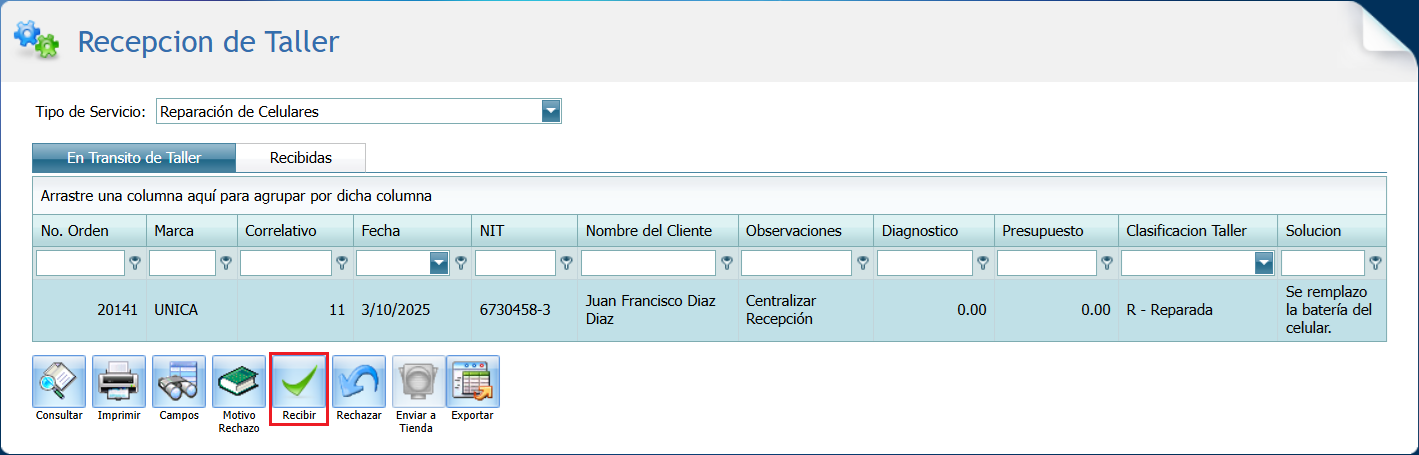Focus the NIT filter field

pos(515,263)
